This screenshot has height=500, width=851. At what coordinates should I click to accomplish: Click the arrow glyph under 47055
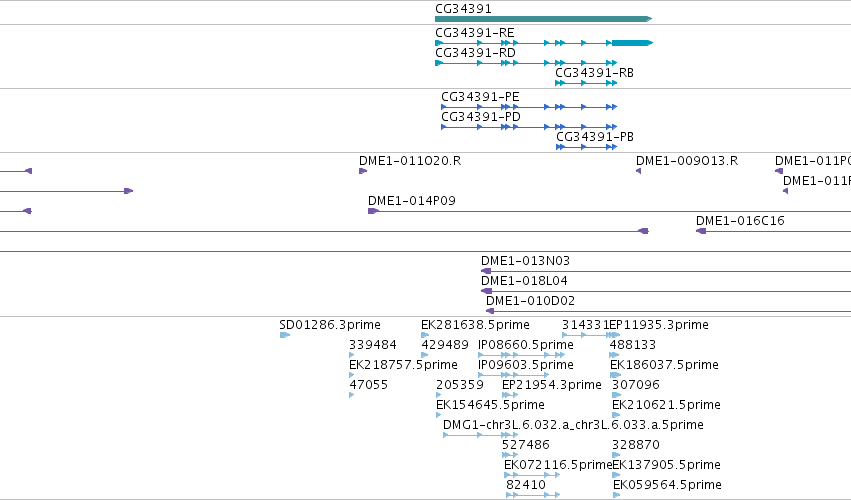coord(352,395)
